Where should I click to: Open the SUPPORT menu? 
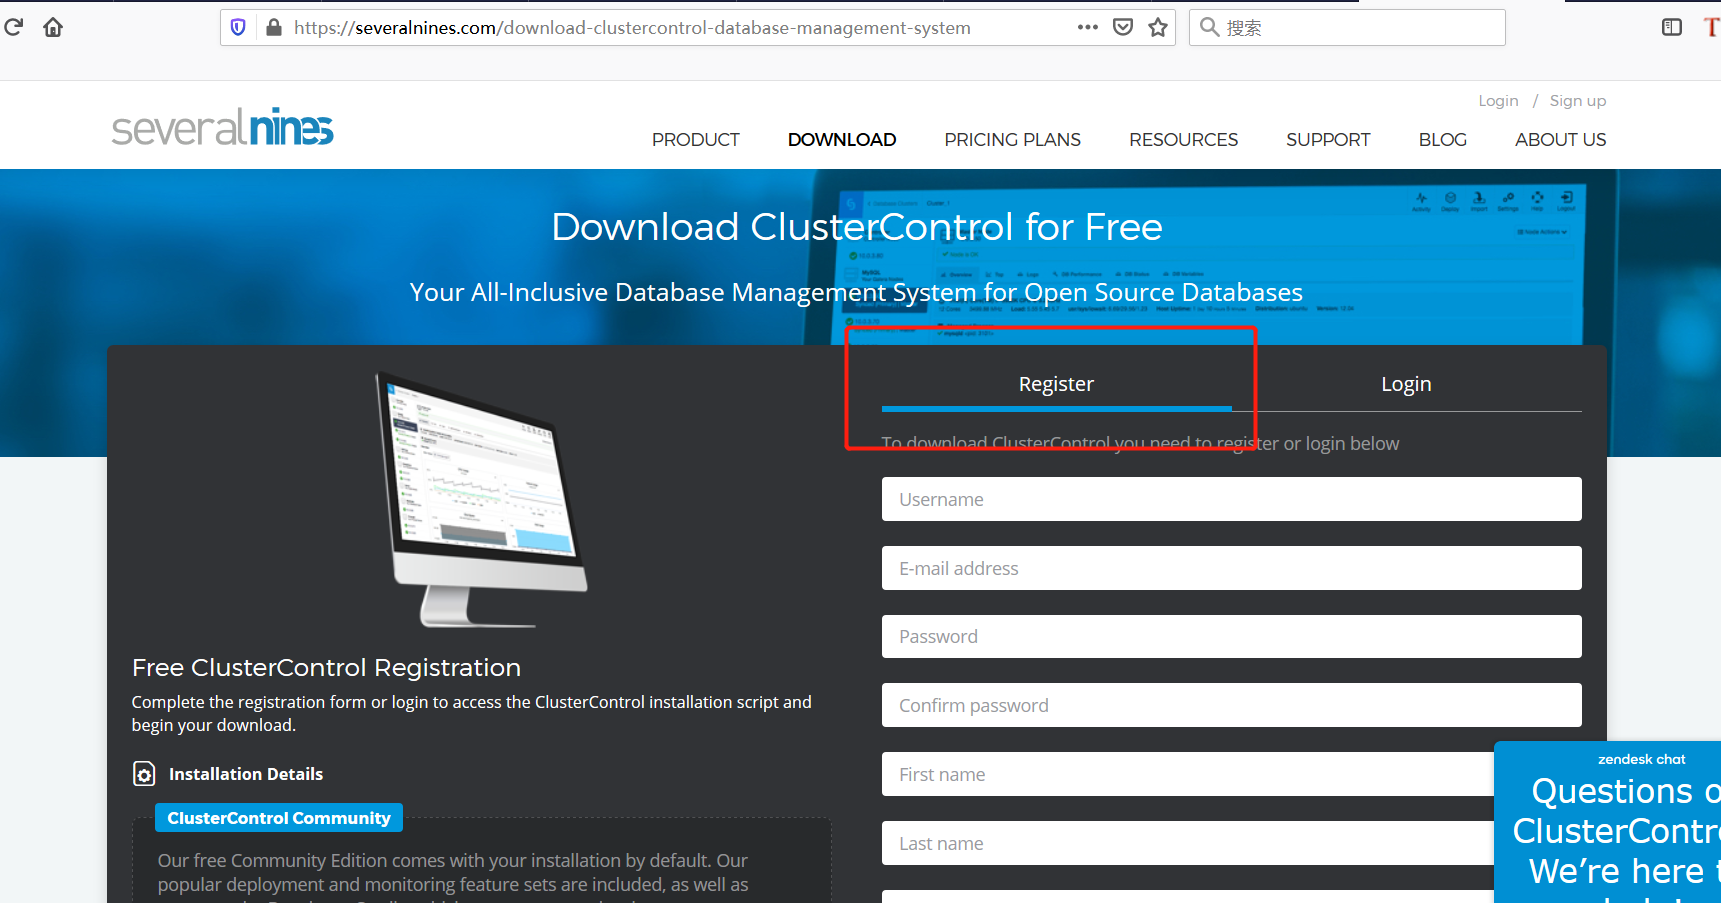[1328, 140]
